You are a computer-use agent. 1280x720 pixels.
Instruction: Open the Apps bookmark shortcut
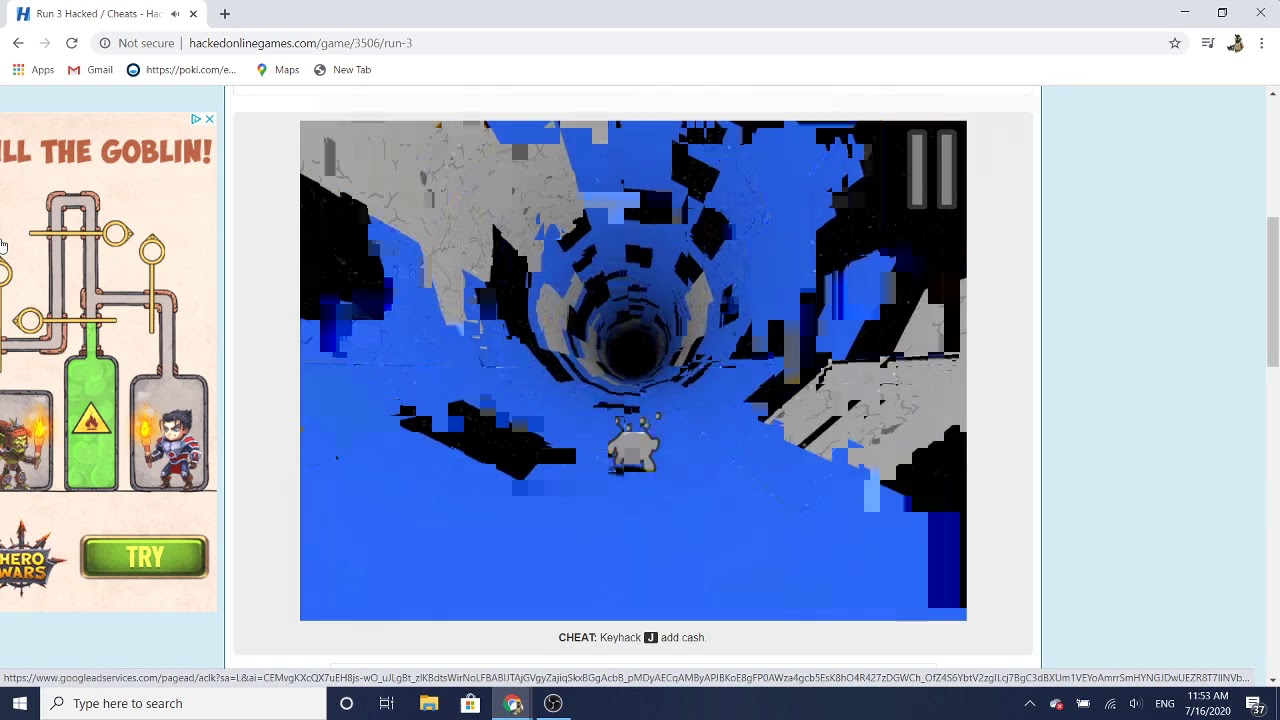point(33,70)
